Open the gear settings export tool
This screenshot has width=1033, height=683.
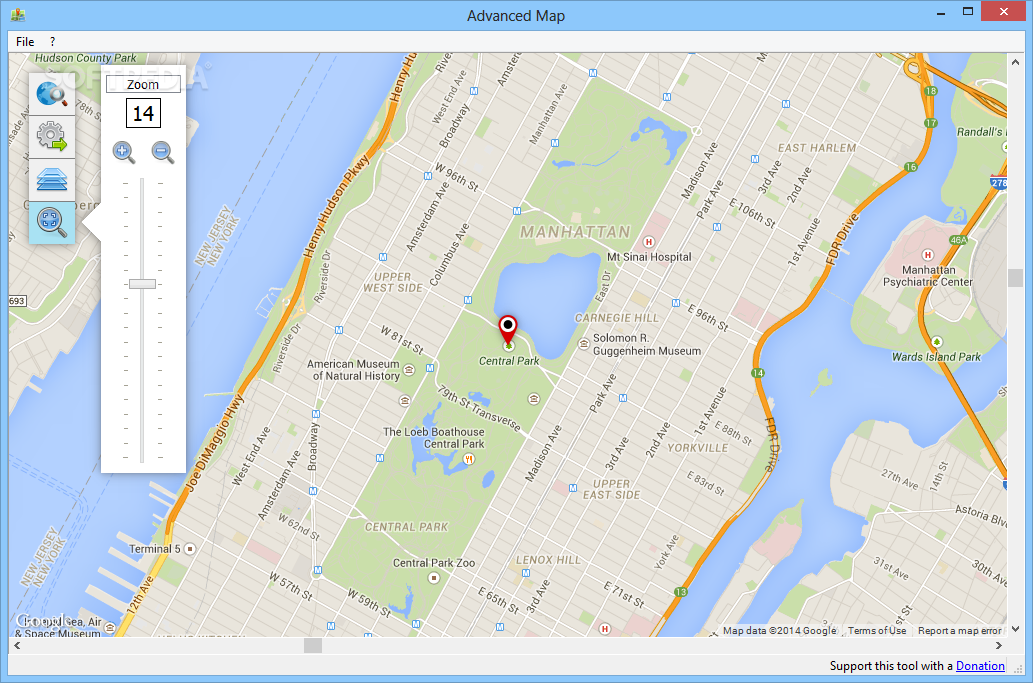tap(51, 136)
